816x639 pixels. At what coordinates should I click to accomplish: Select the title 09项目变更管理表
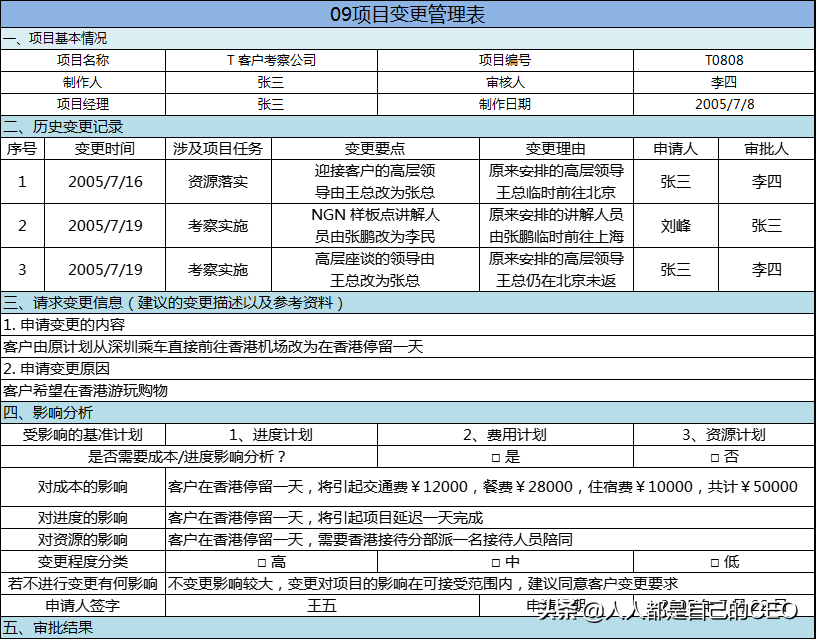[407, 14]
